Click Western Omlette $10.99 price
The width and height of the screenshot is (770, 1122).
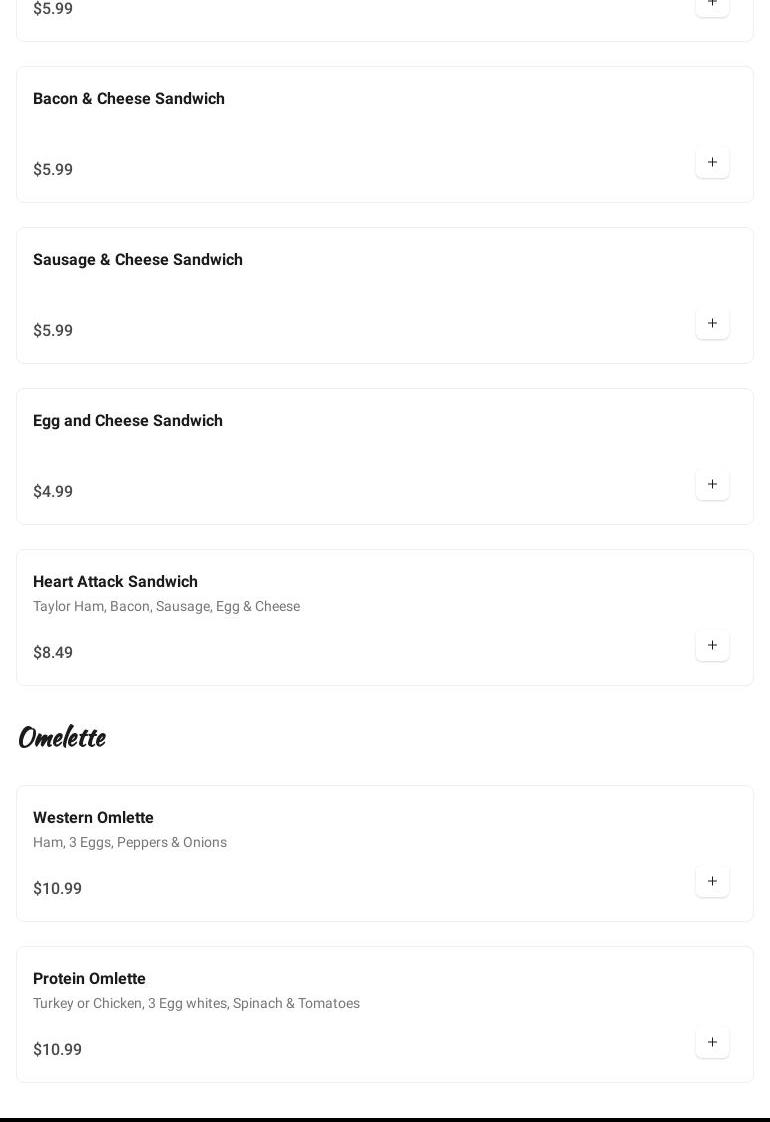pos(57,889)
